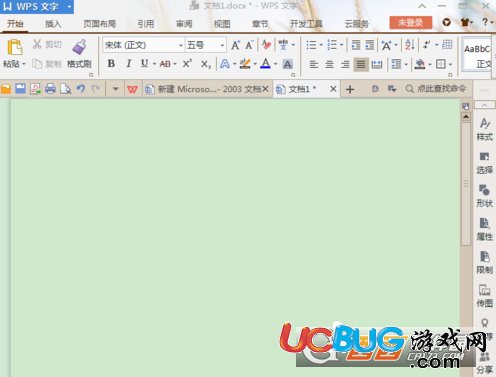Open the font size dropdown
496x377 pixels.
tap(222, 45)
